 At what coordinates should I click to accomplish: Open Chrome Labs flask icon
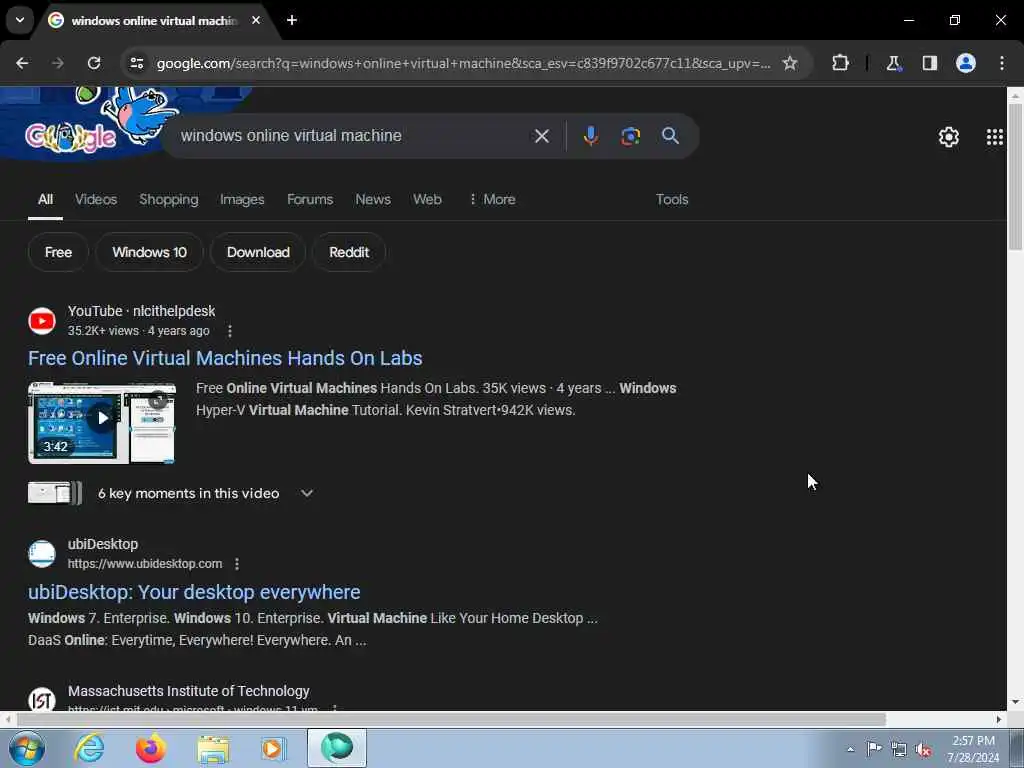point(893,63)
